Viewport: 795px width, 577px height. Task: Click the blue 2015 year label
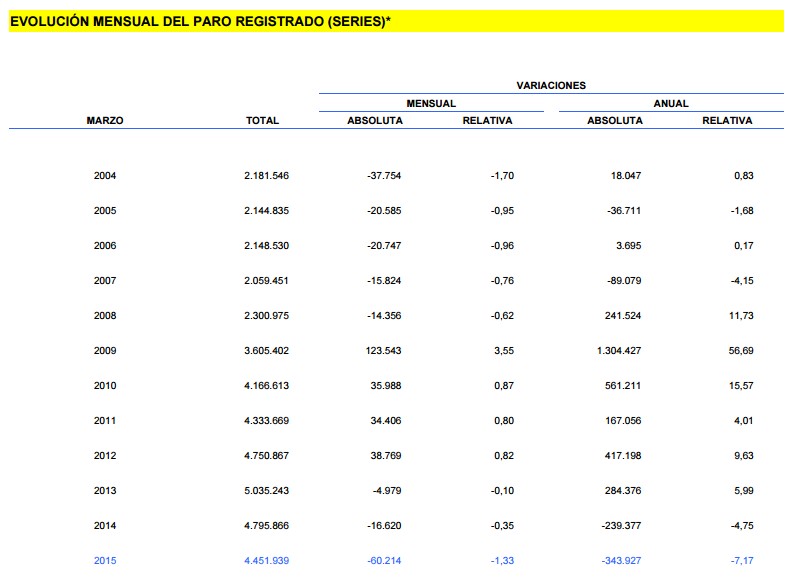pos(105,561)
